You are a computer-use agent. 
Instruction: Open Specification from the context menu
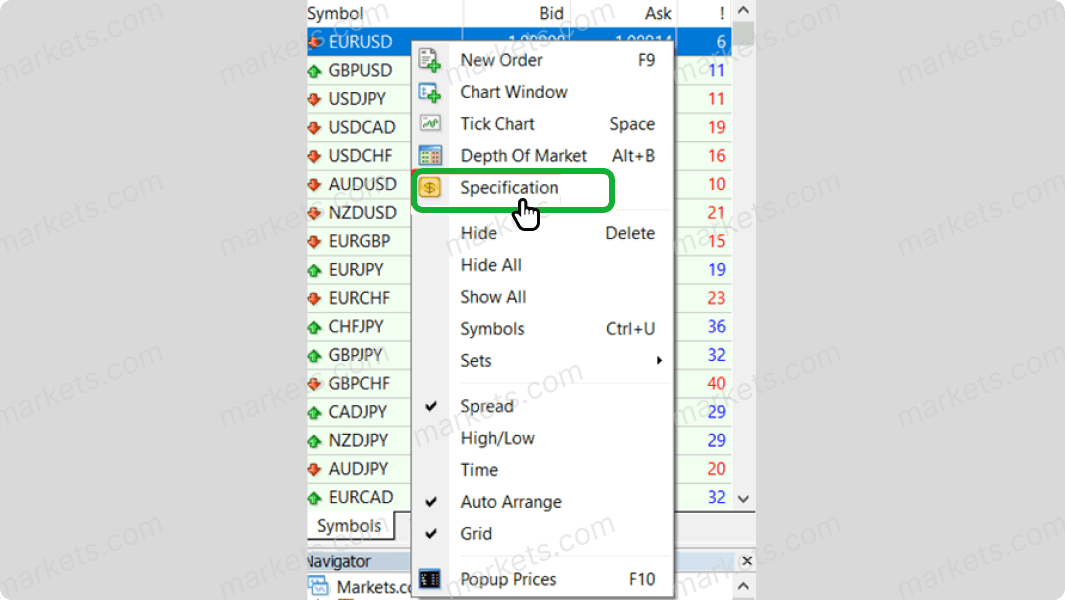point(509,188)
